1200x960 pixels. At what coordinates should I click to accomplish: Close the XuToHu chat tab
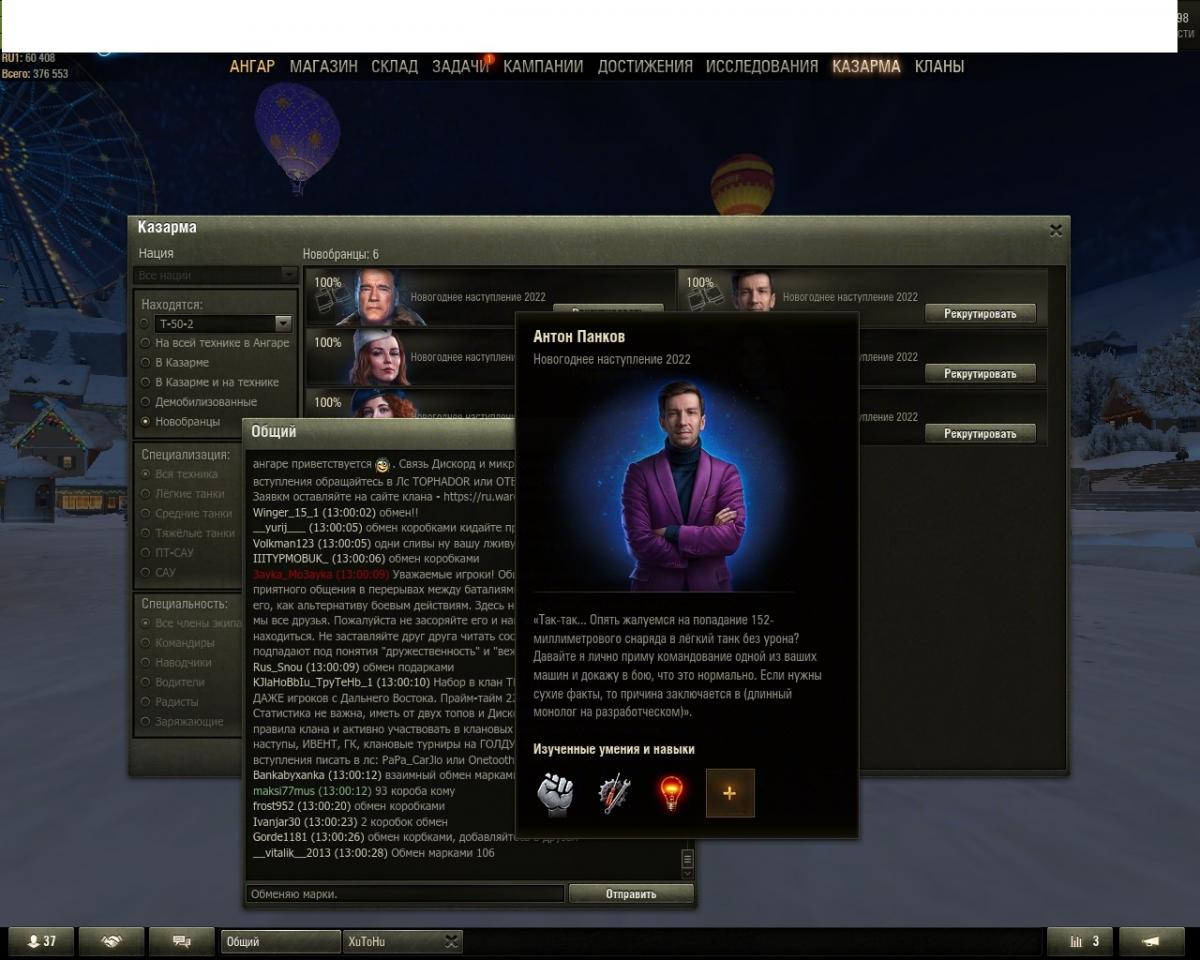(452, 941)
